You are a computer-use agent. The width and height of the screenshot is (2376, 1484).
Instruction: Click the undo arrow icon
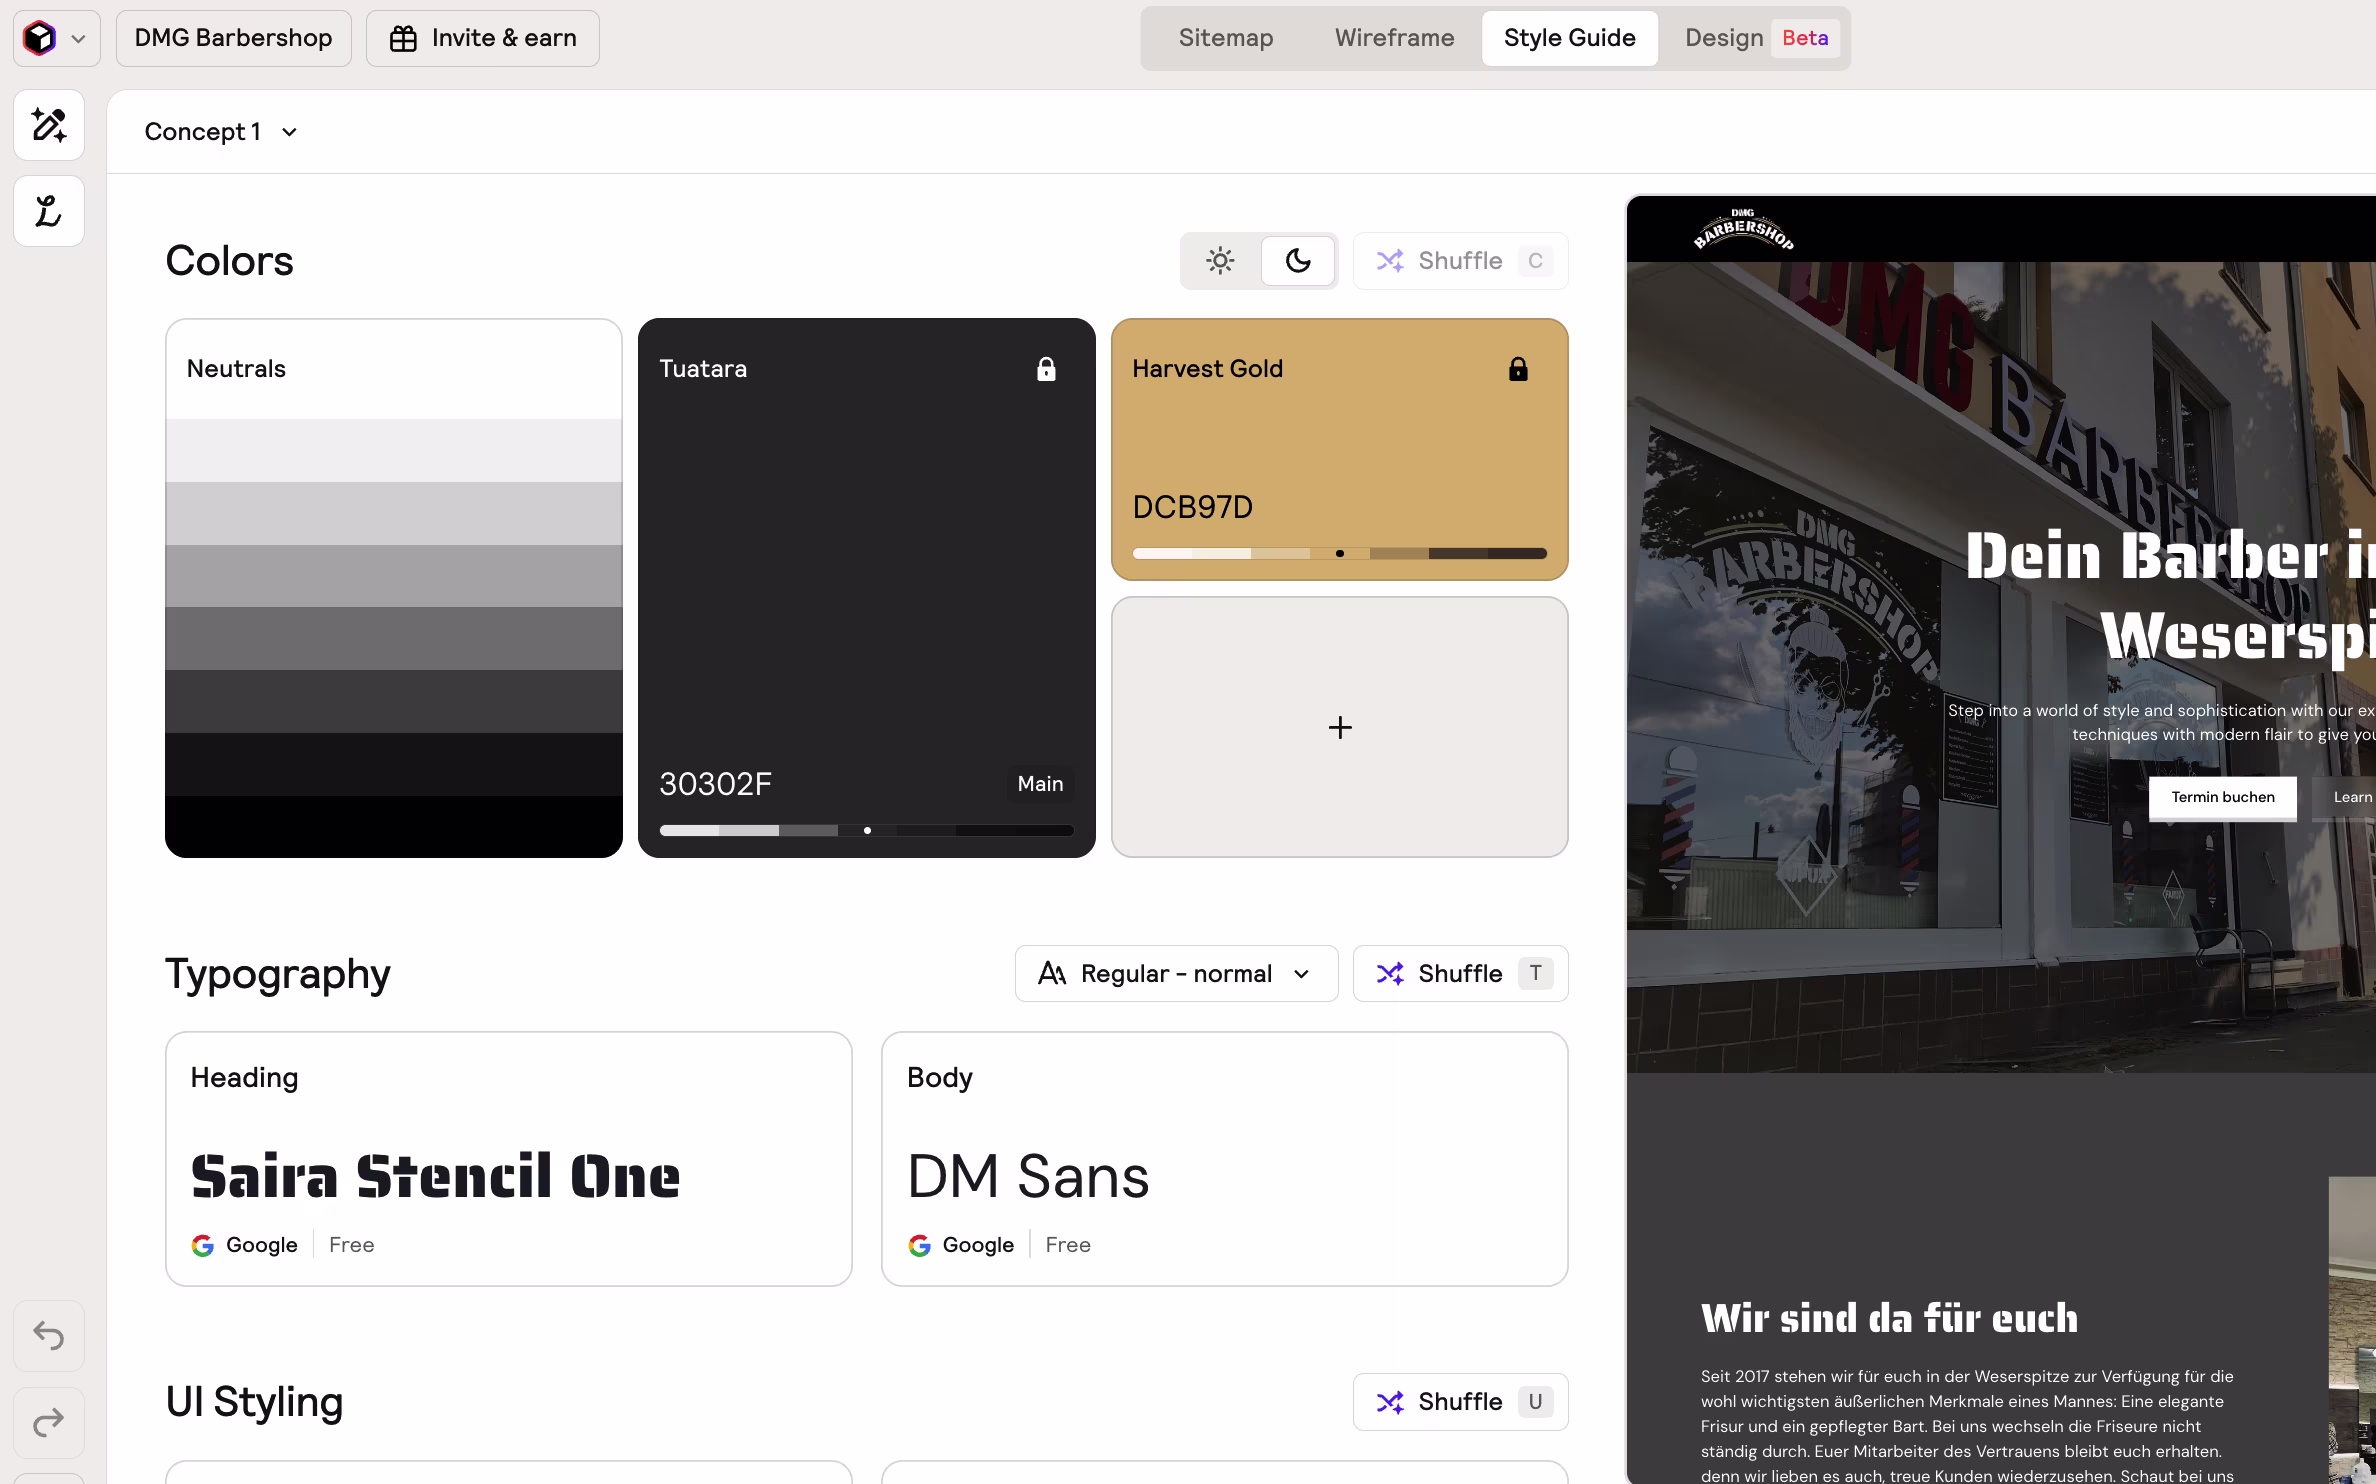tap(49, 1335)
